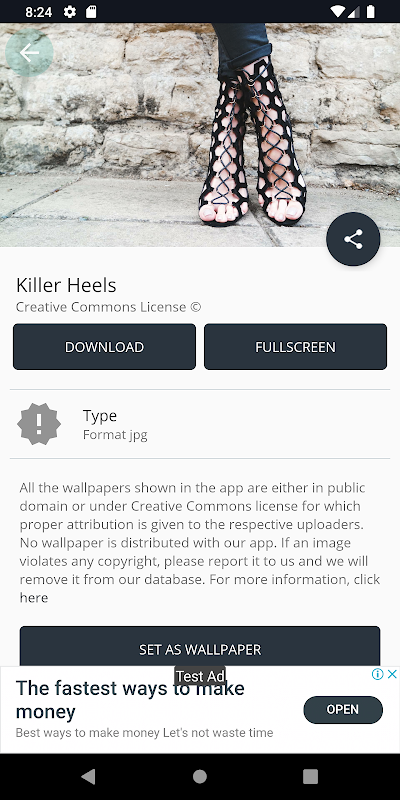Tap the Android back navigation button

88,777
